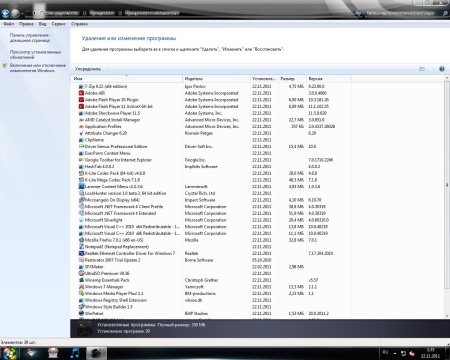450x360 pixels.
Task: Go back with the blue back arrow
Action: [5, 13]
